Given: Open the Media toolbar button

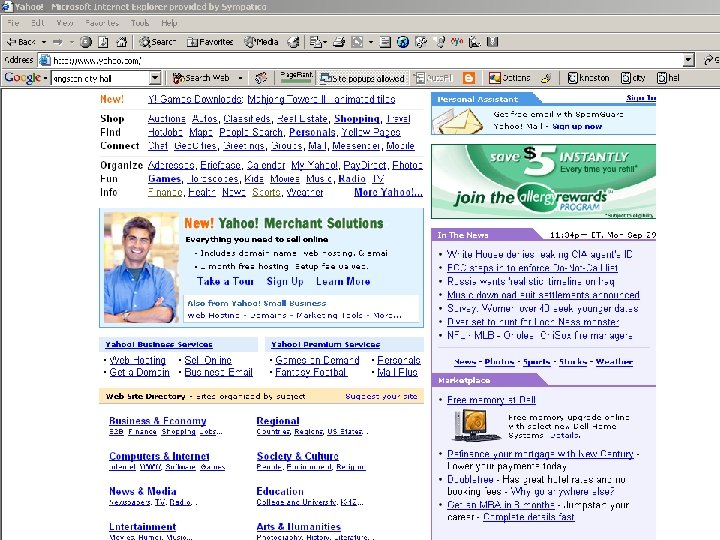Looking at the screenshot, I should pos(261,42).
